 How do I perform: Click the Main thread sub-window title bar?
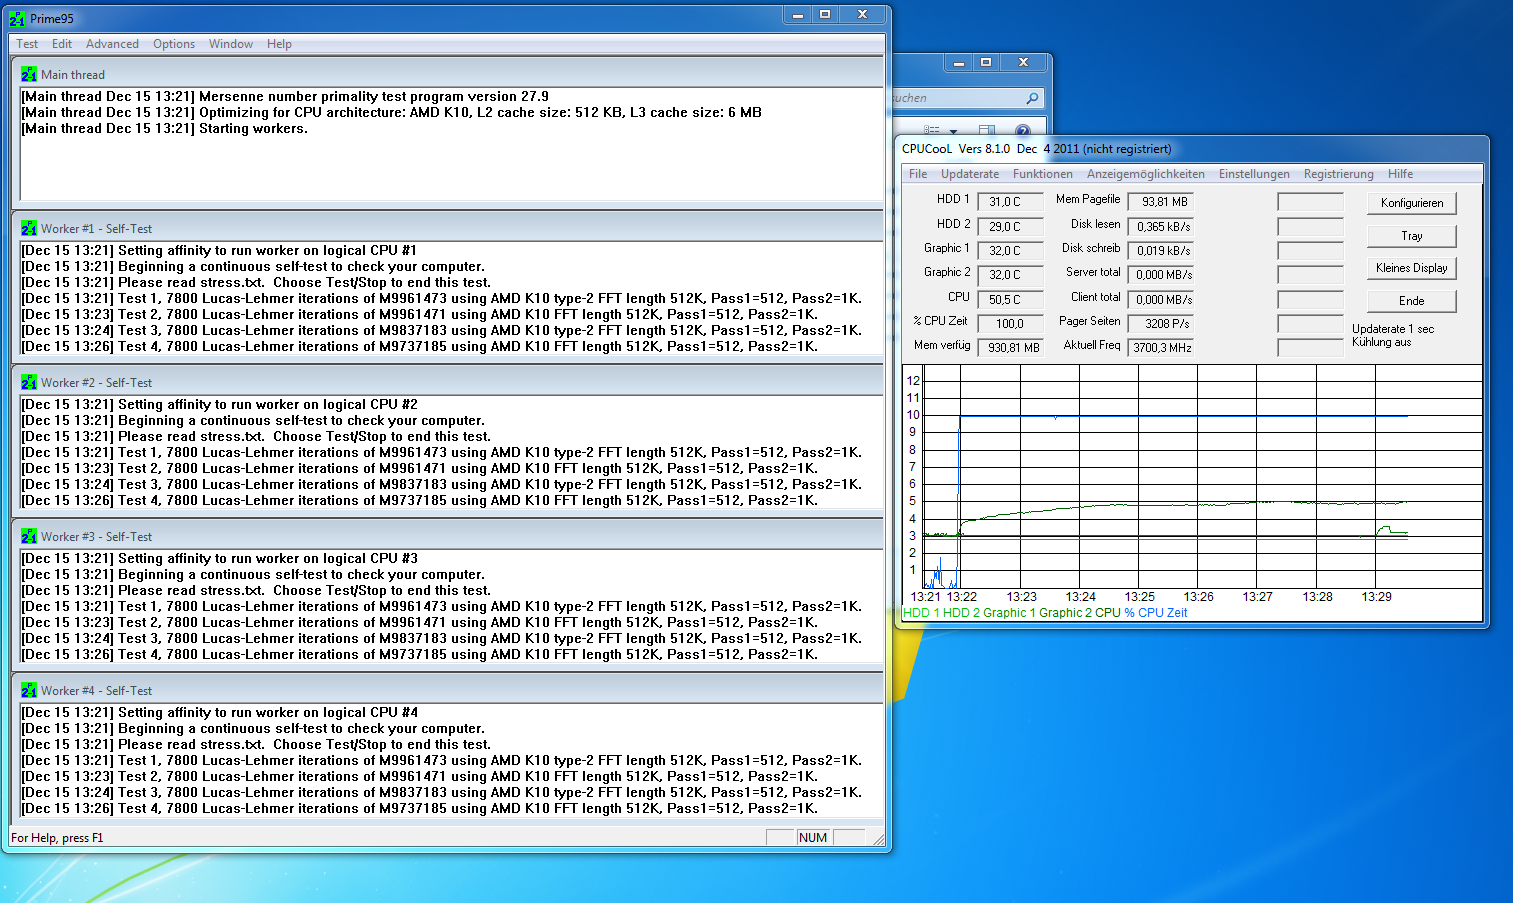pos(447,74)
